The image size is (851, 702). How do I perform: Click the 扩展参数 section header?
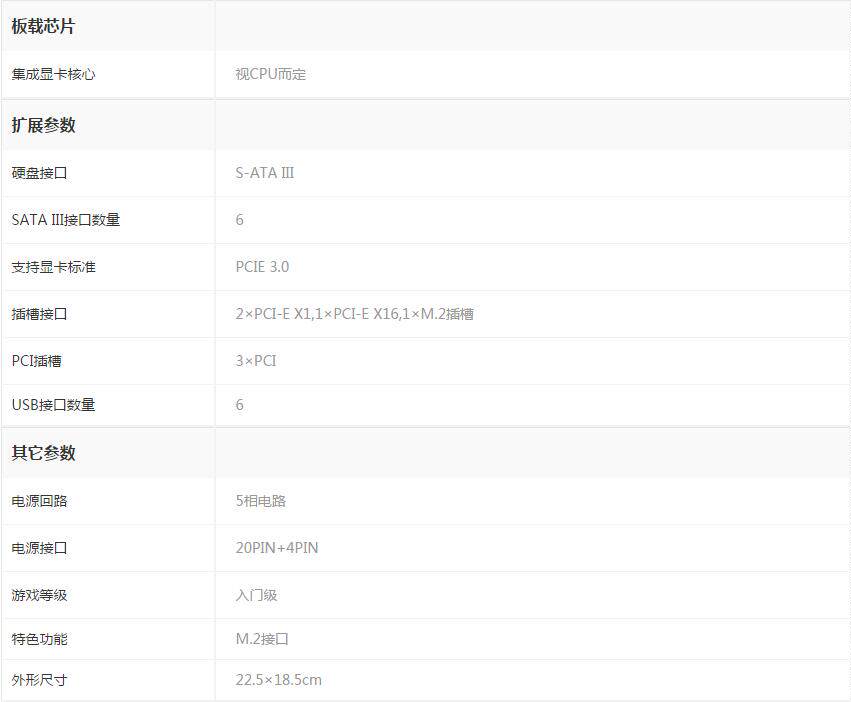pos(43,126)
